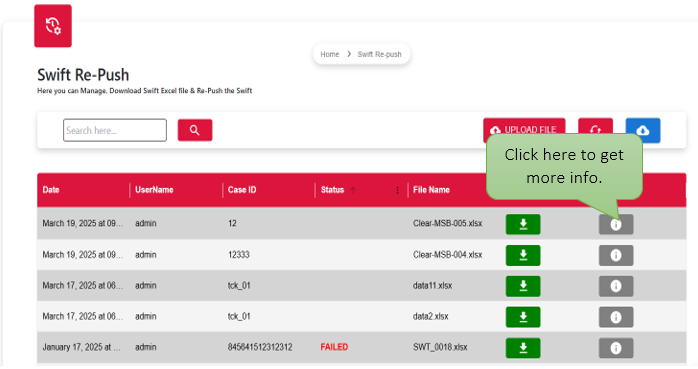Download the Clear-MSB-004.xlsx file
This screenshot has width=698, height=369.
coord(523,255)
